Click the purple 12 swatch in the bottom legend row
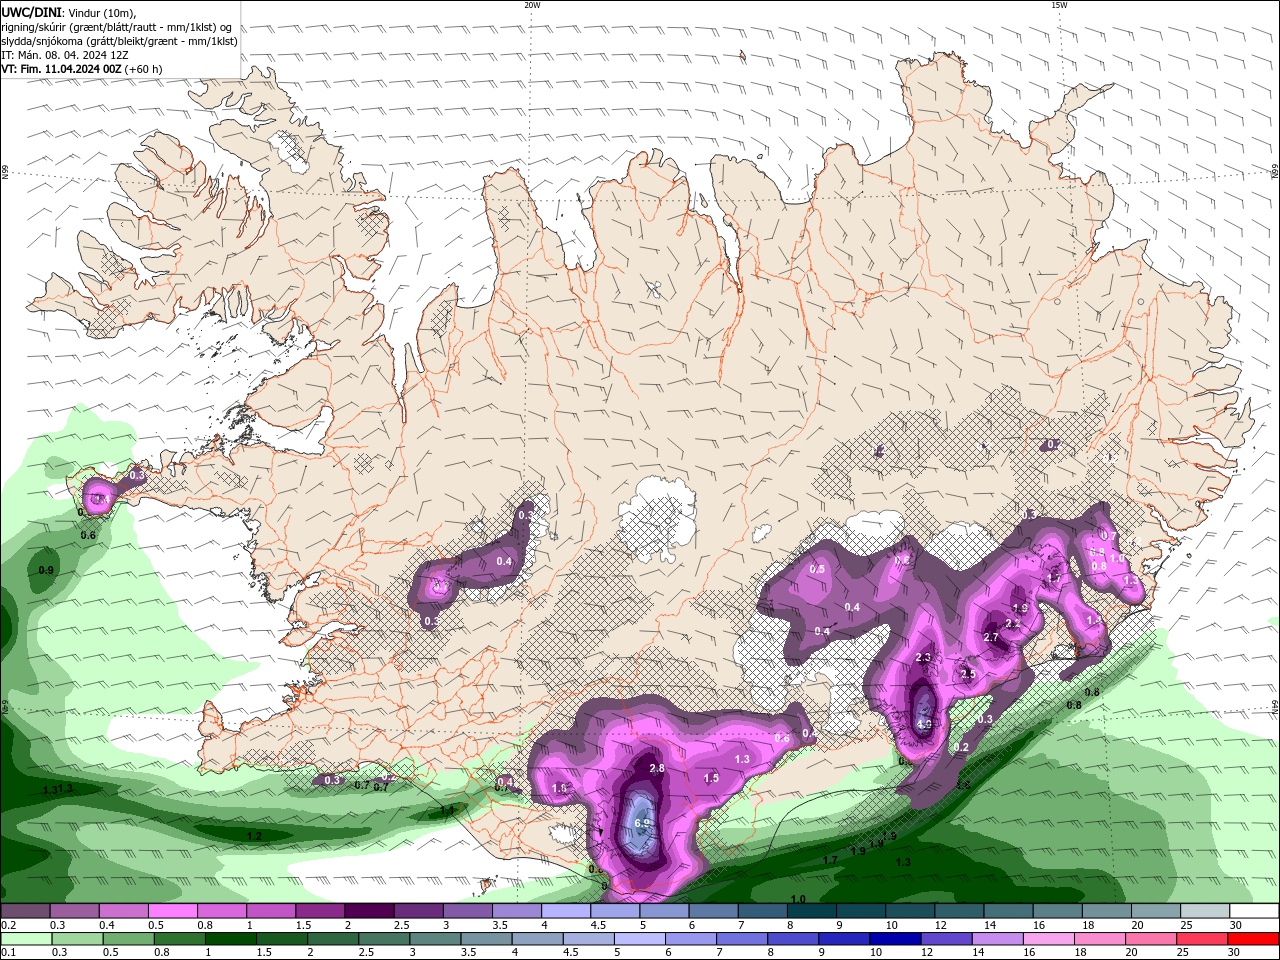Screen dimensions: 1280x960 [946, 939]
